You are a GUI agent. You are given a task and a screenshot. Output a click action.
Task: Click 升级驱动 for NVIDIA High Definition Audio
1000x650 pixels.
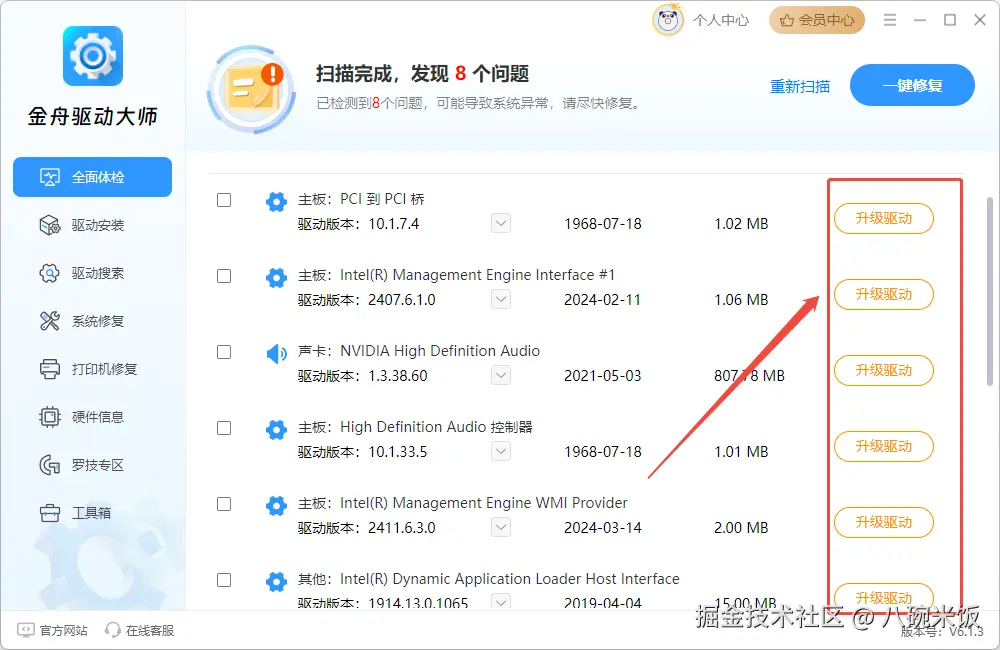tap(884, 370)
